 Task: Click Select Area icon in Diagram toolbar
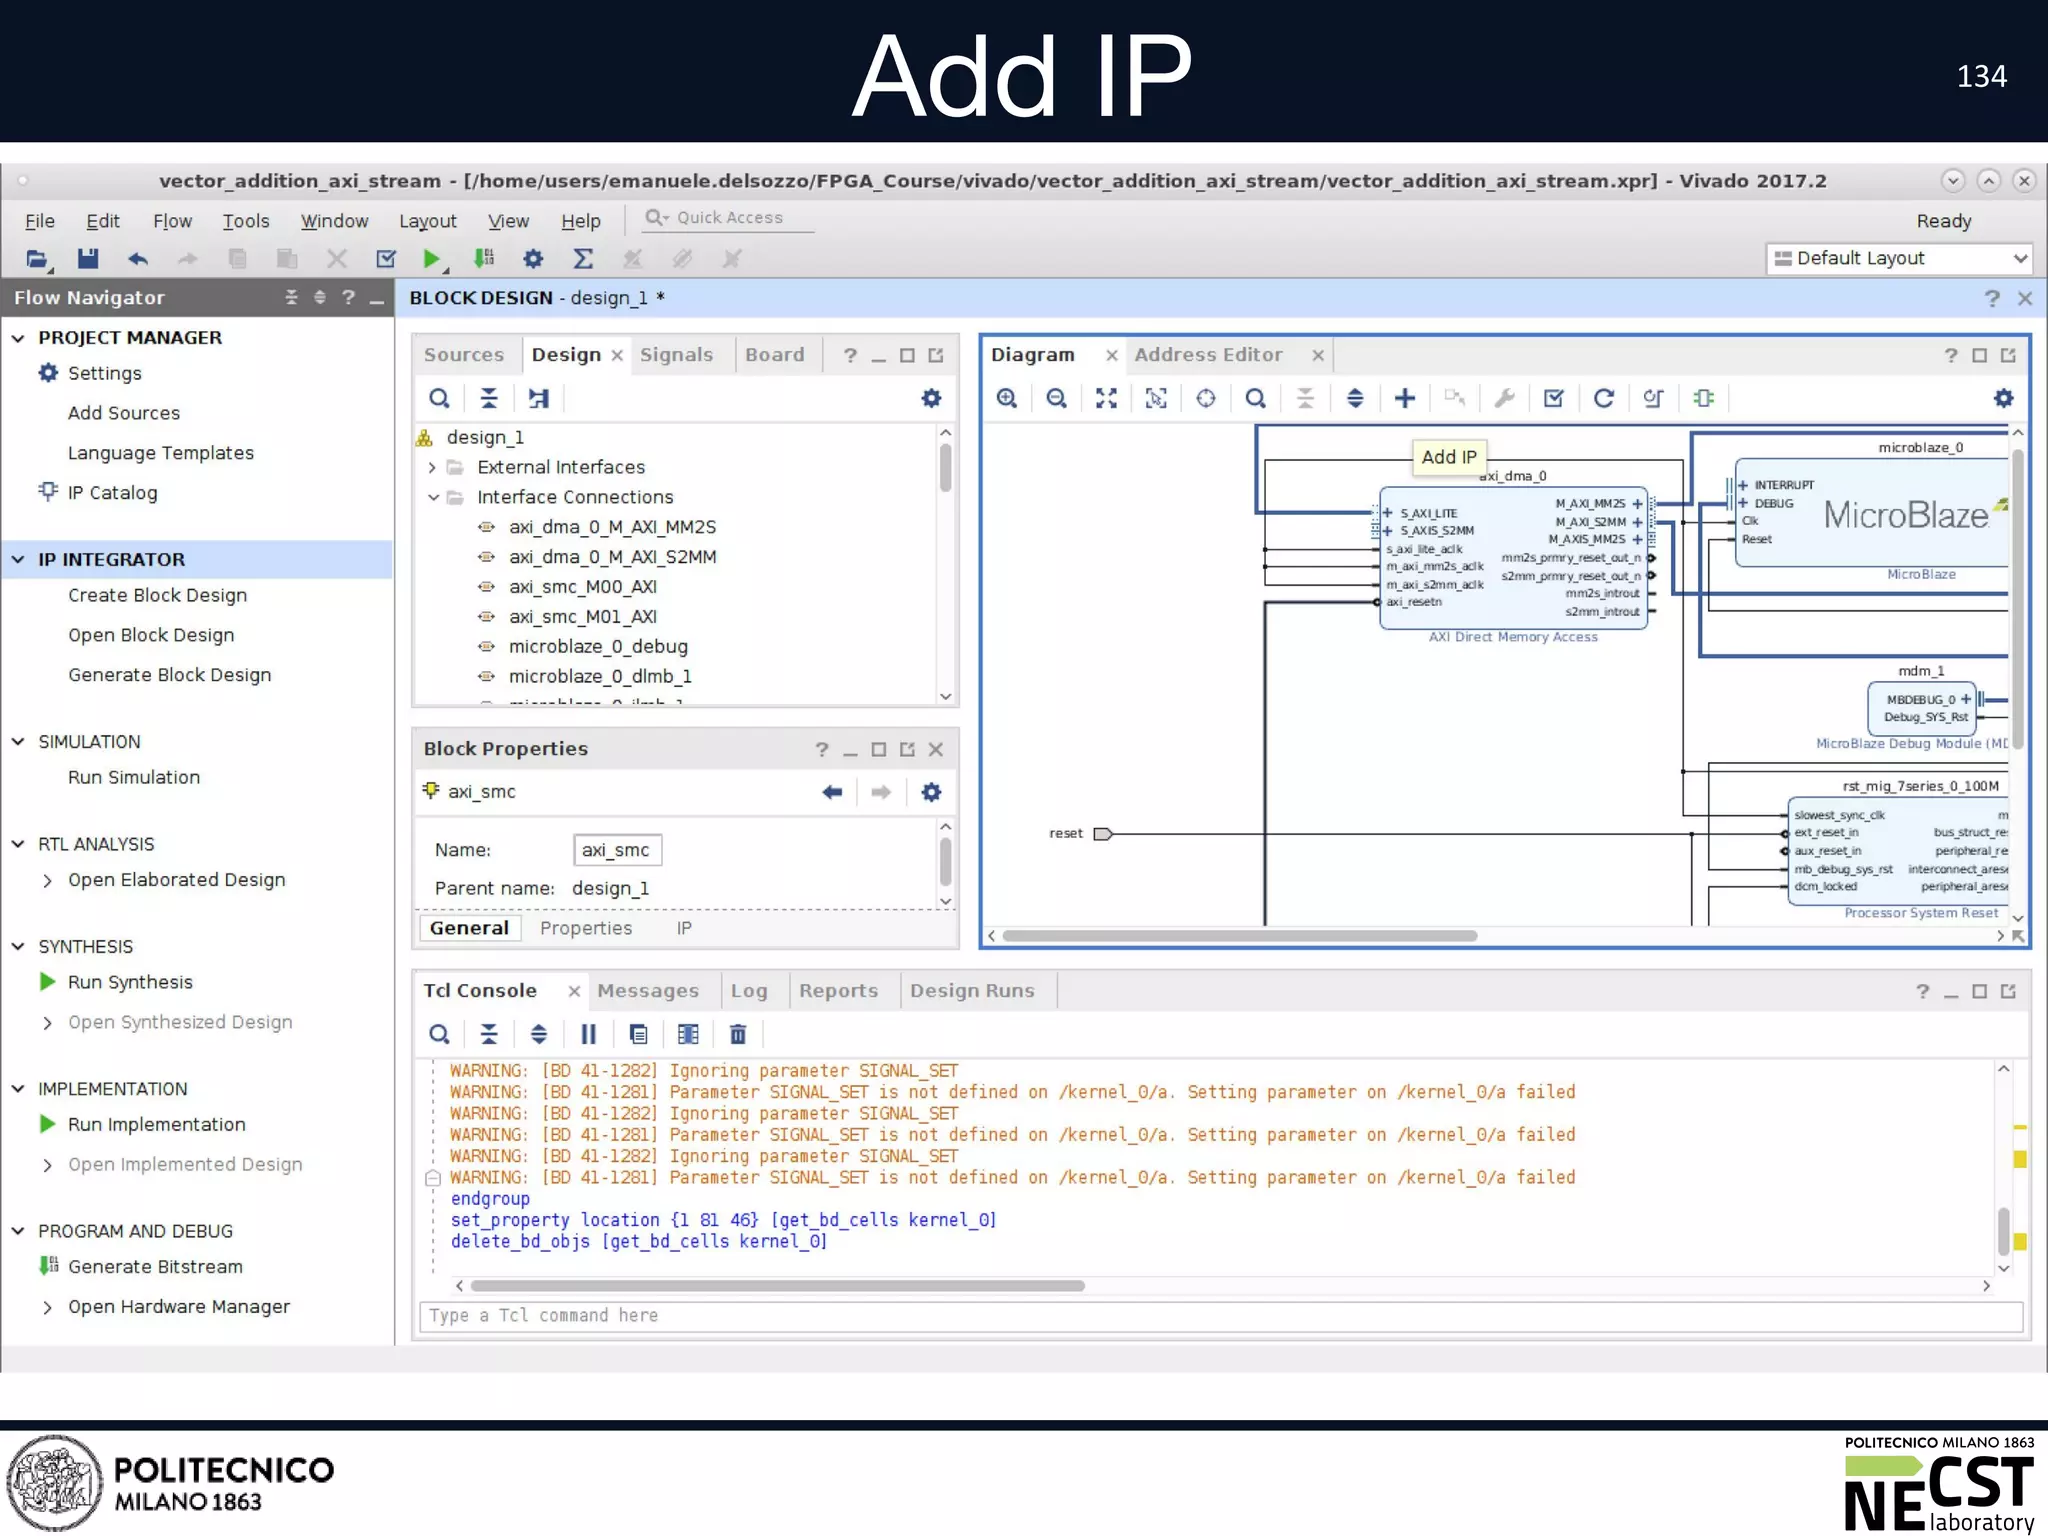1156,398
